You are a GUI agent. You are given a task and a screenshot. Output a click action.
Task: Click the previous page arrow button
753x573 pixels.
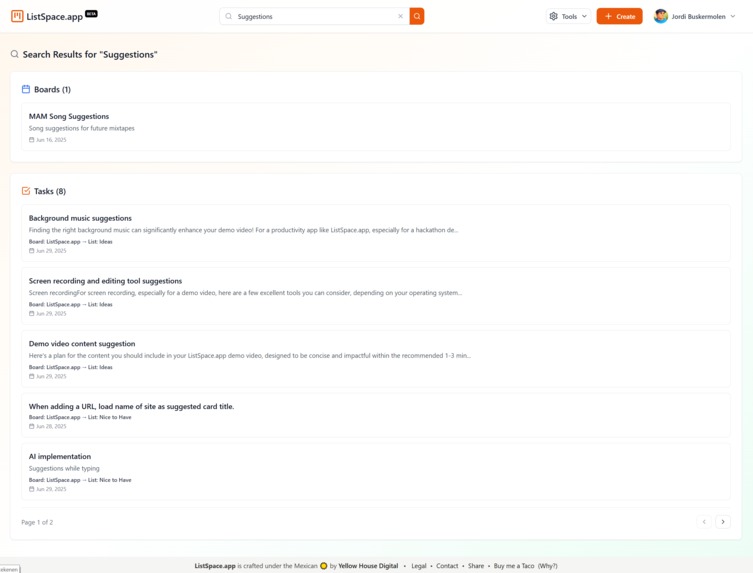[x=704, y=522]
